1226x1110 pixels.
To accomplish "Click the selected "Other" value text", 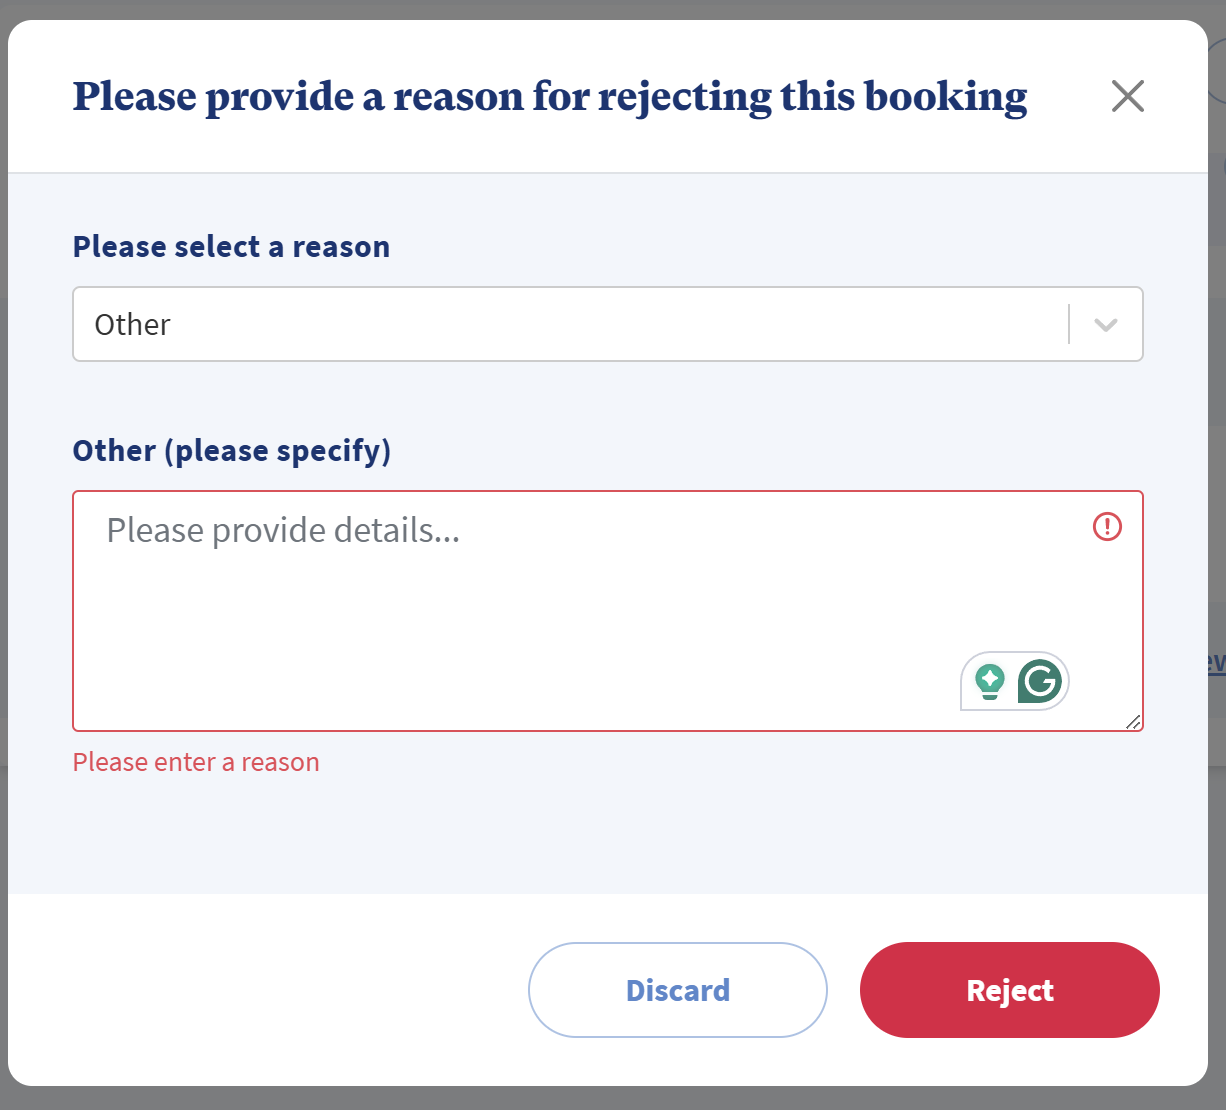I will pos(132,325).
